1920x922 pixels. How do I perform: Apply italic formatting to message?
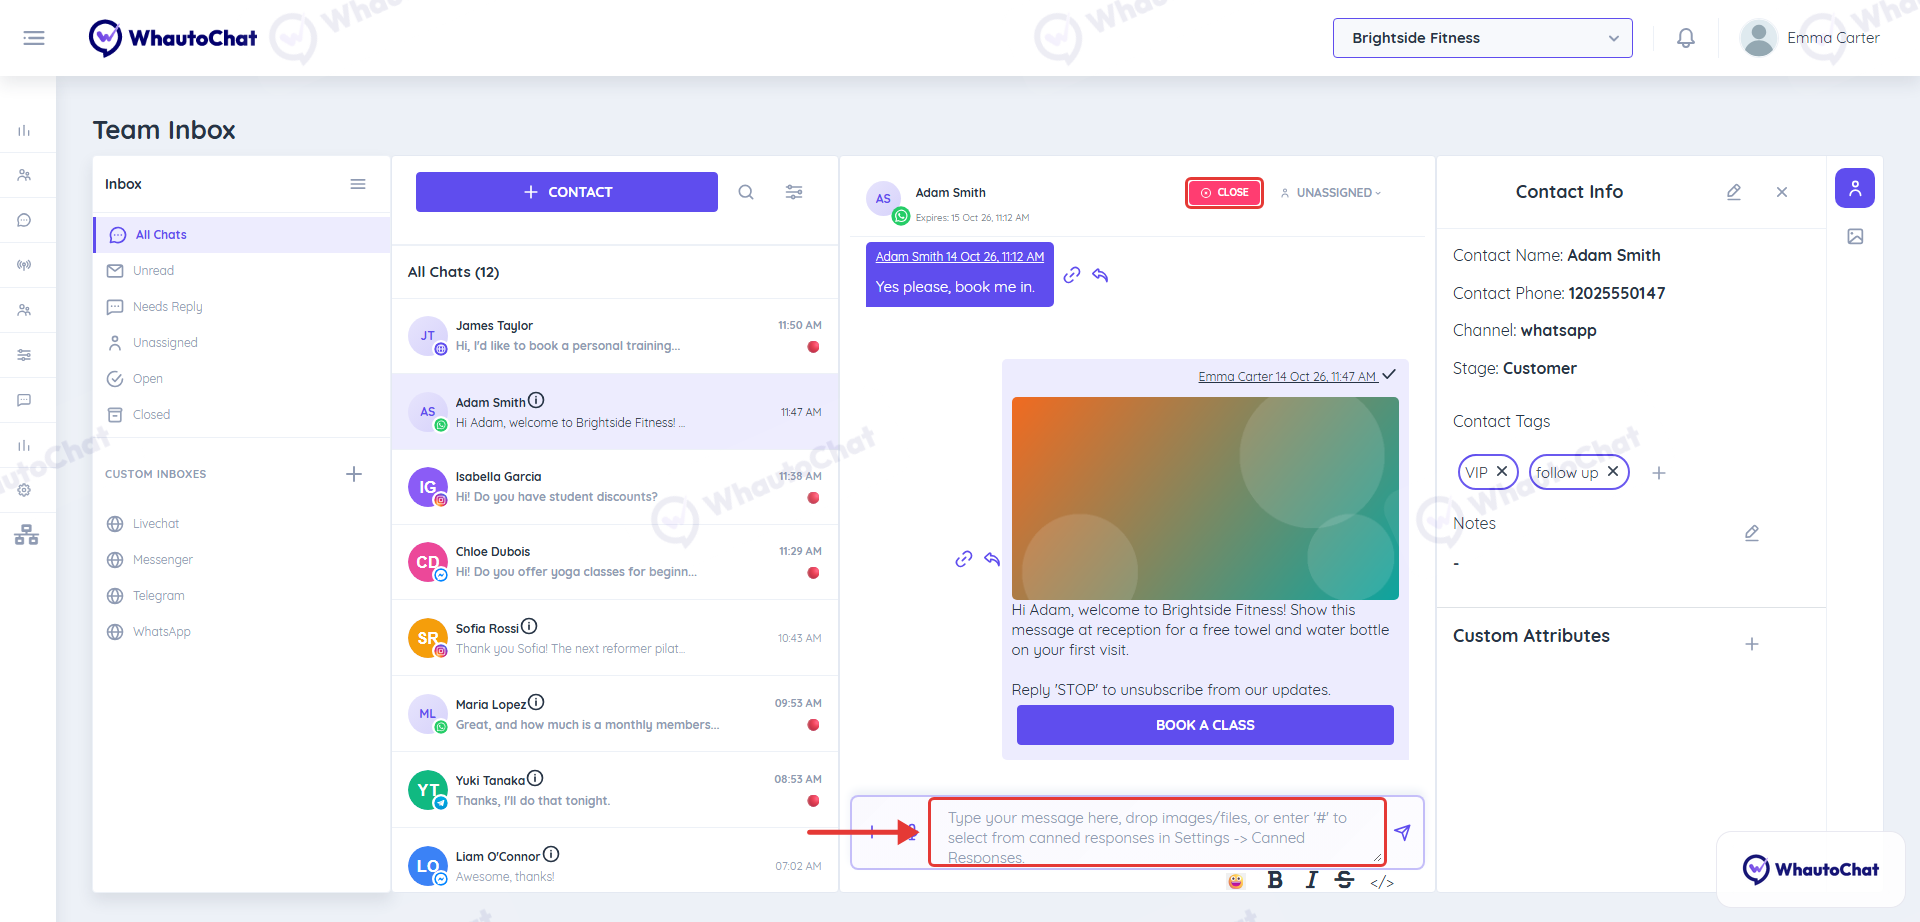pos(1311,880)
